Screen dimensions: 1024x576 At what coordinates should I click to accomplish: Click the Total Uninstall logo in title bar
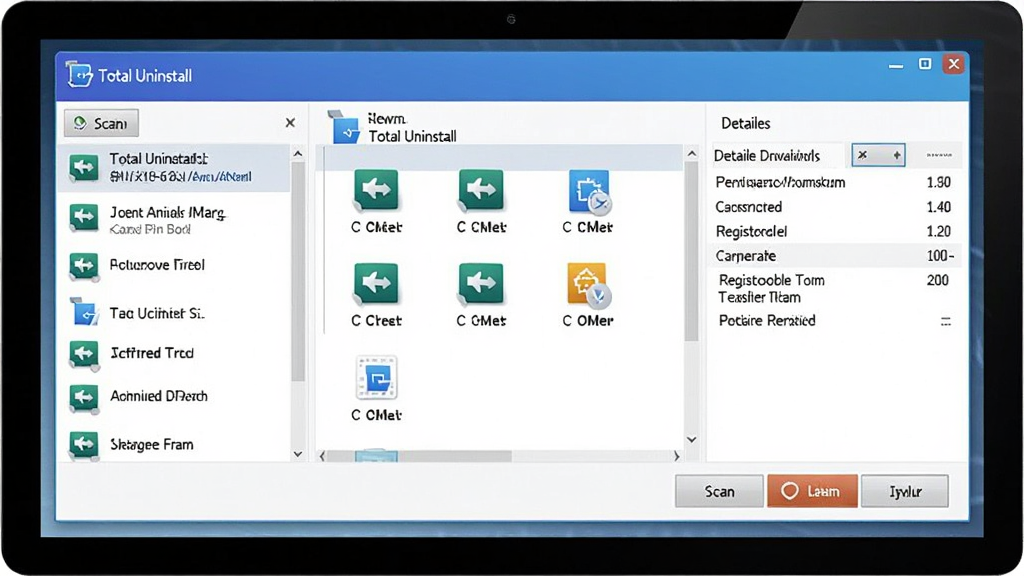[80, 75]
